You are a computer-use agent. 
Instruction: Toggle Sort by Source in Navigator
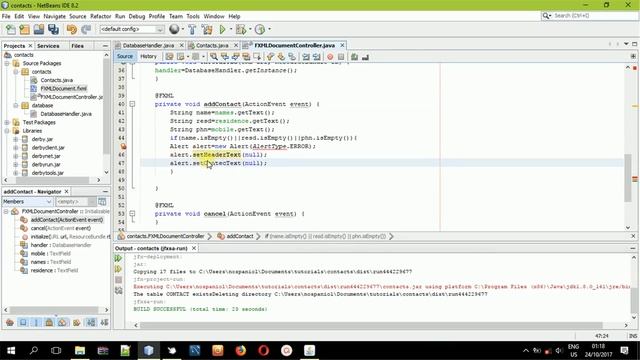coord(104,322)
